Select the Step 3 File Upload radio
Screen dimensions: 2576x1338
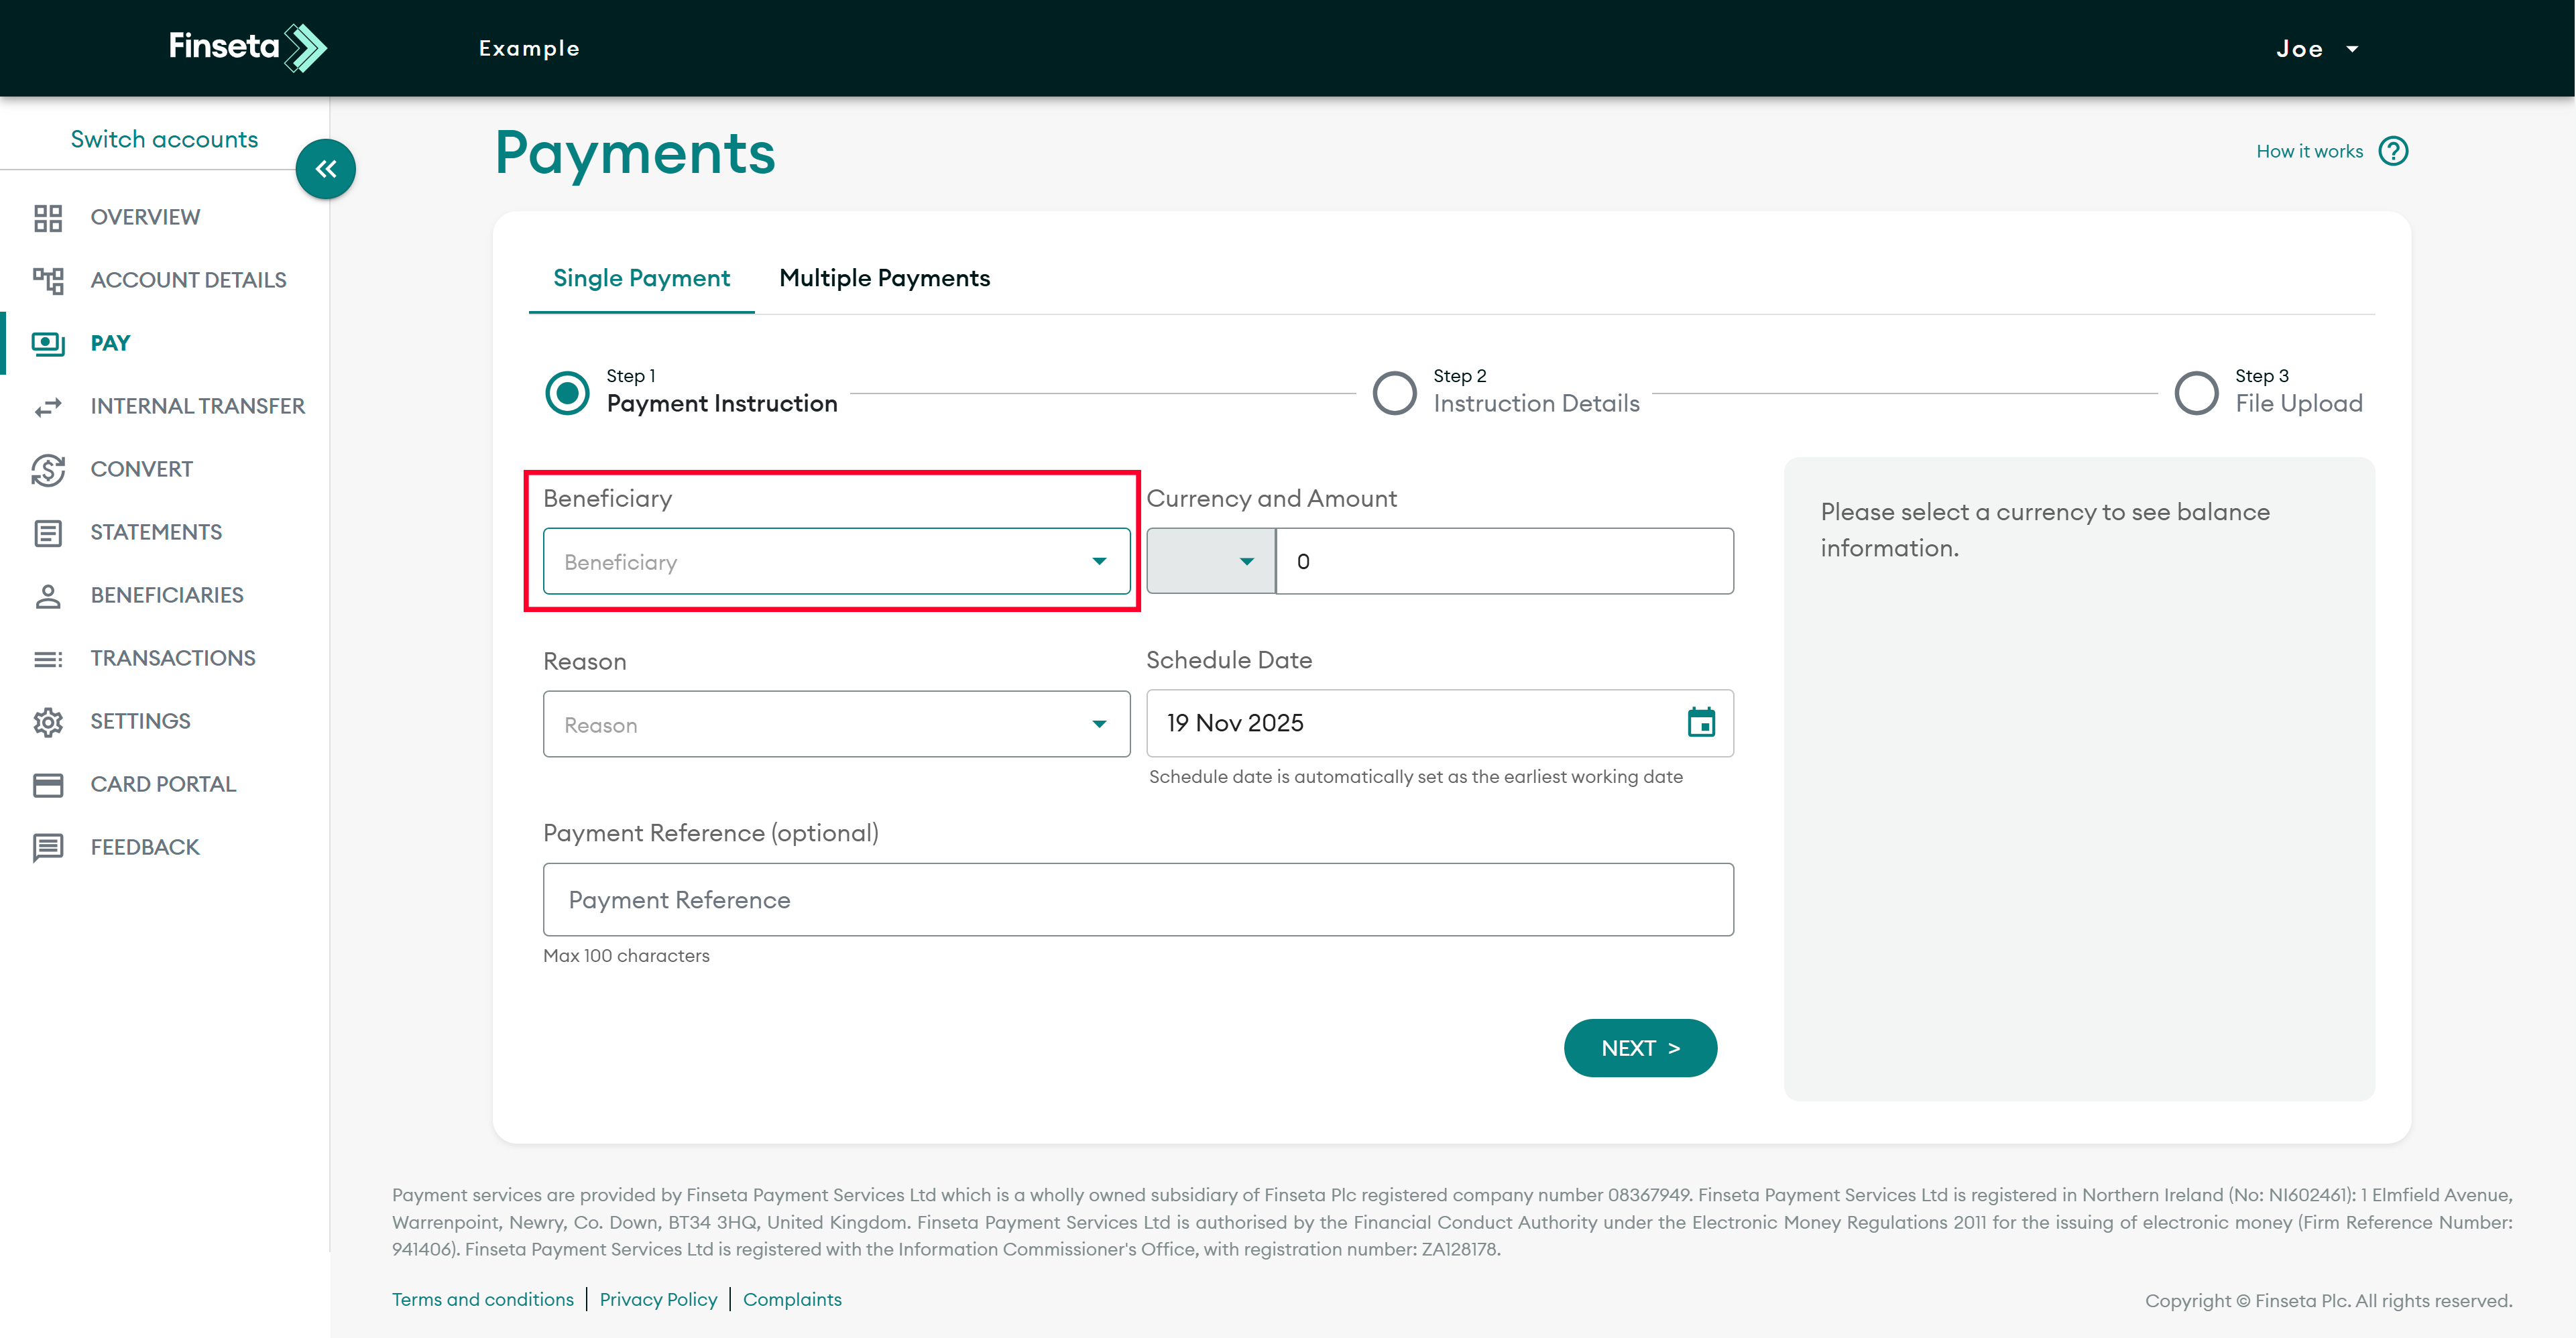(2196, 392)
